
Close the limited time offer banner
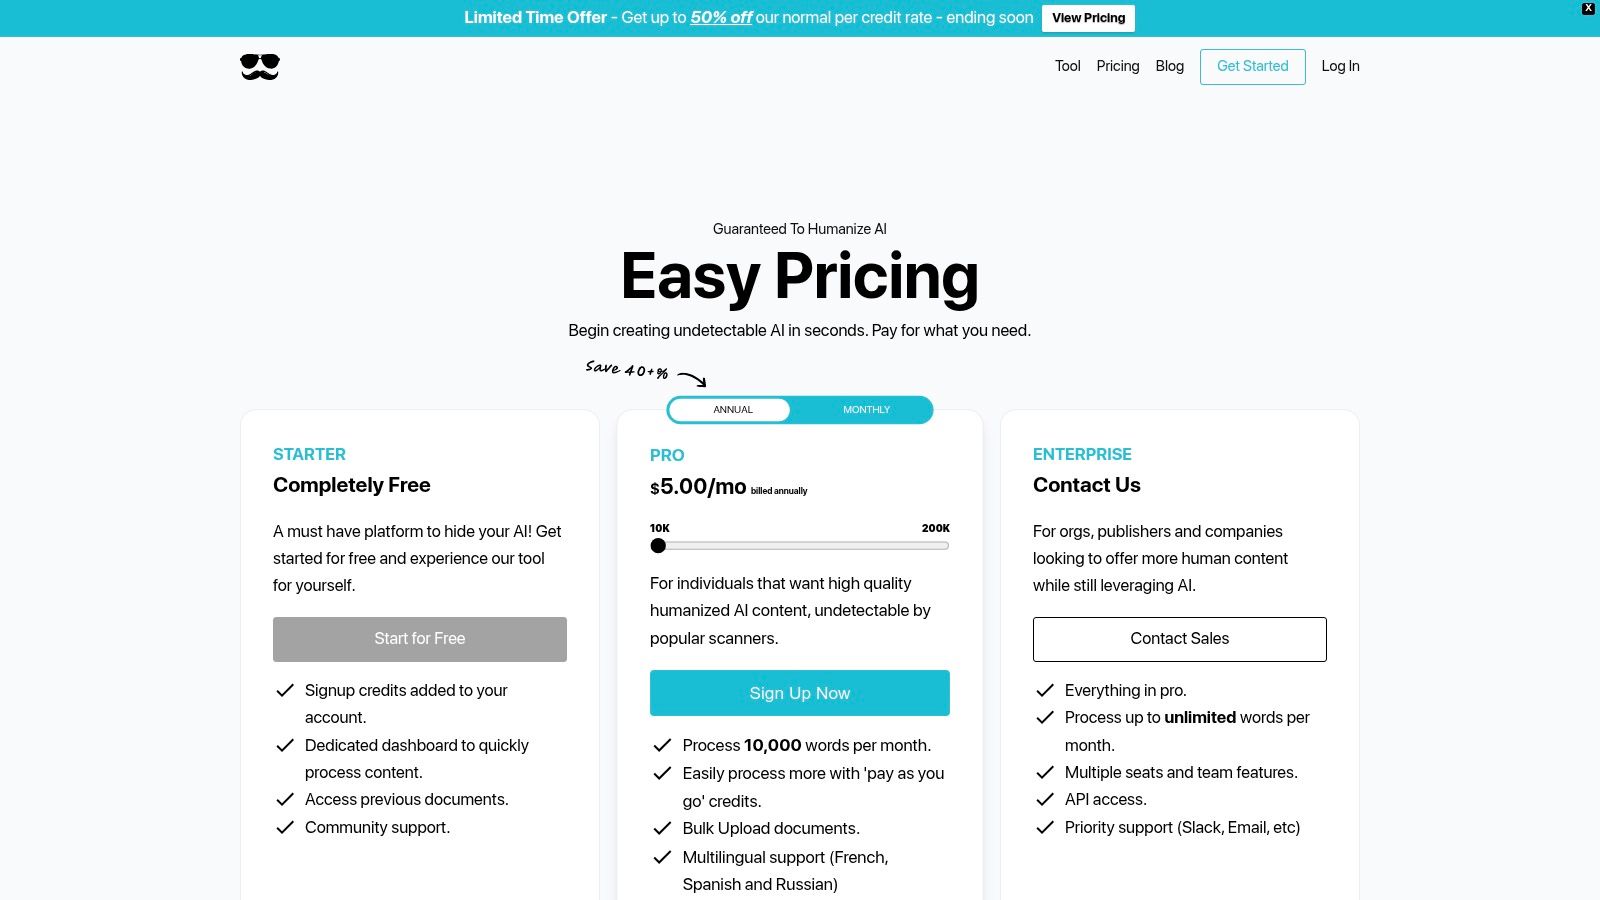(x=1588, y=9)
